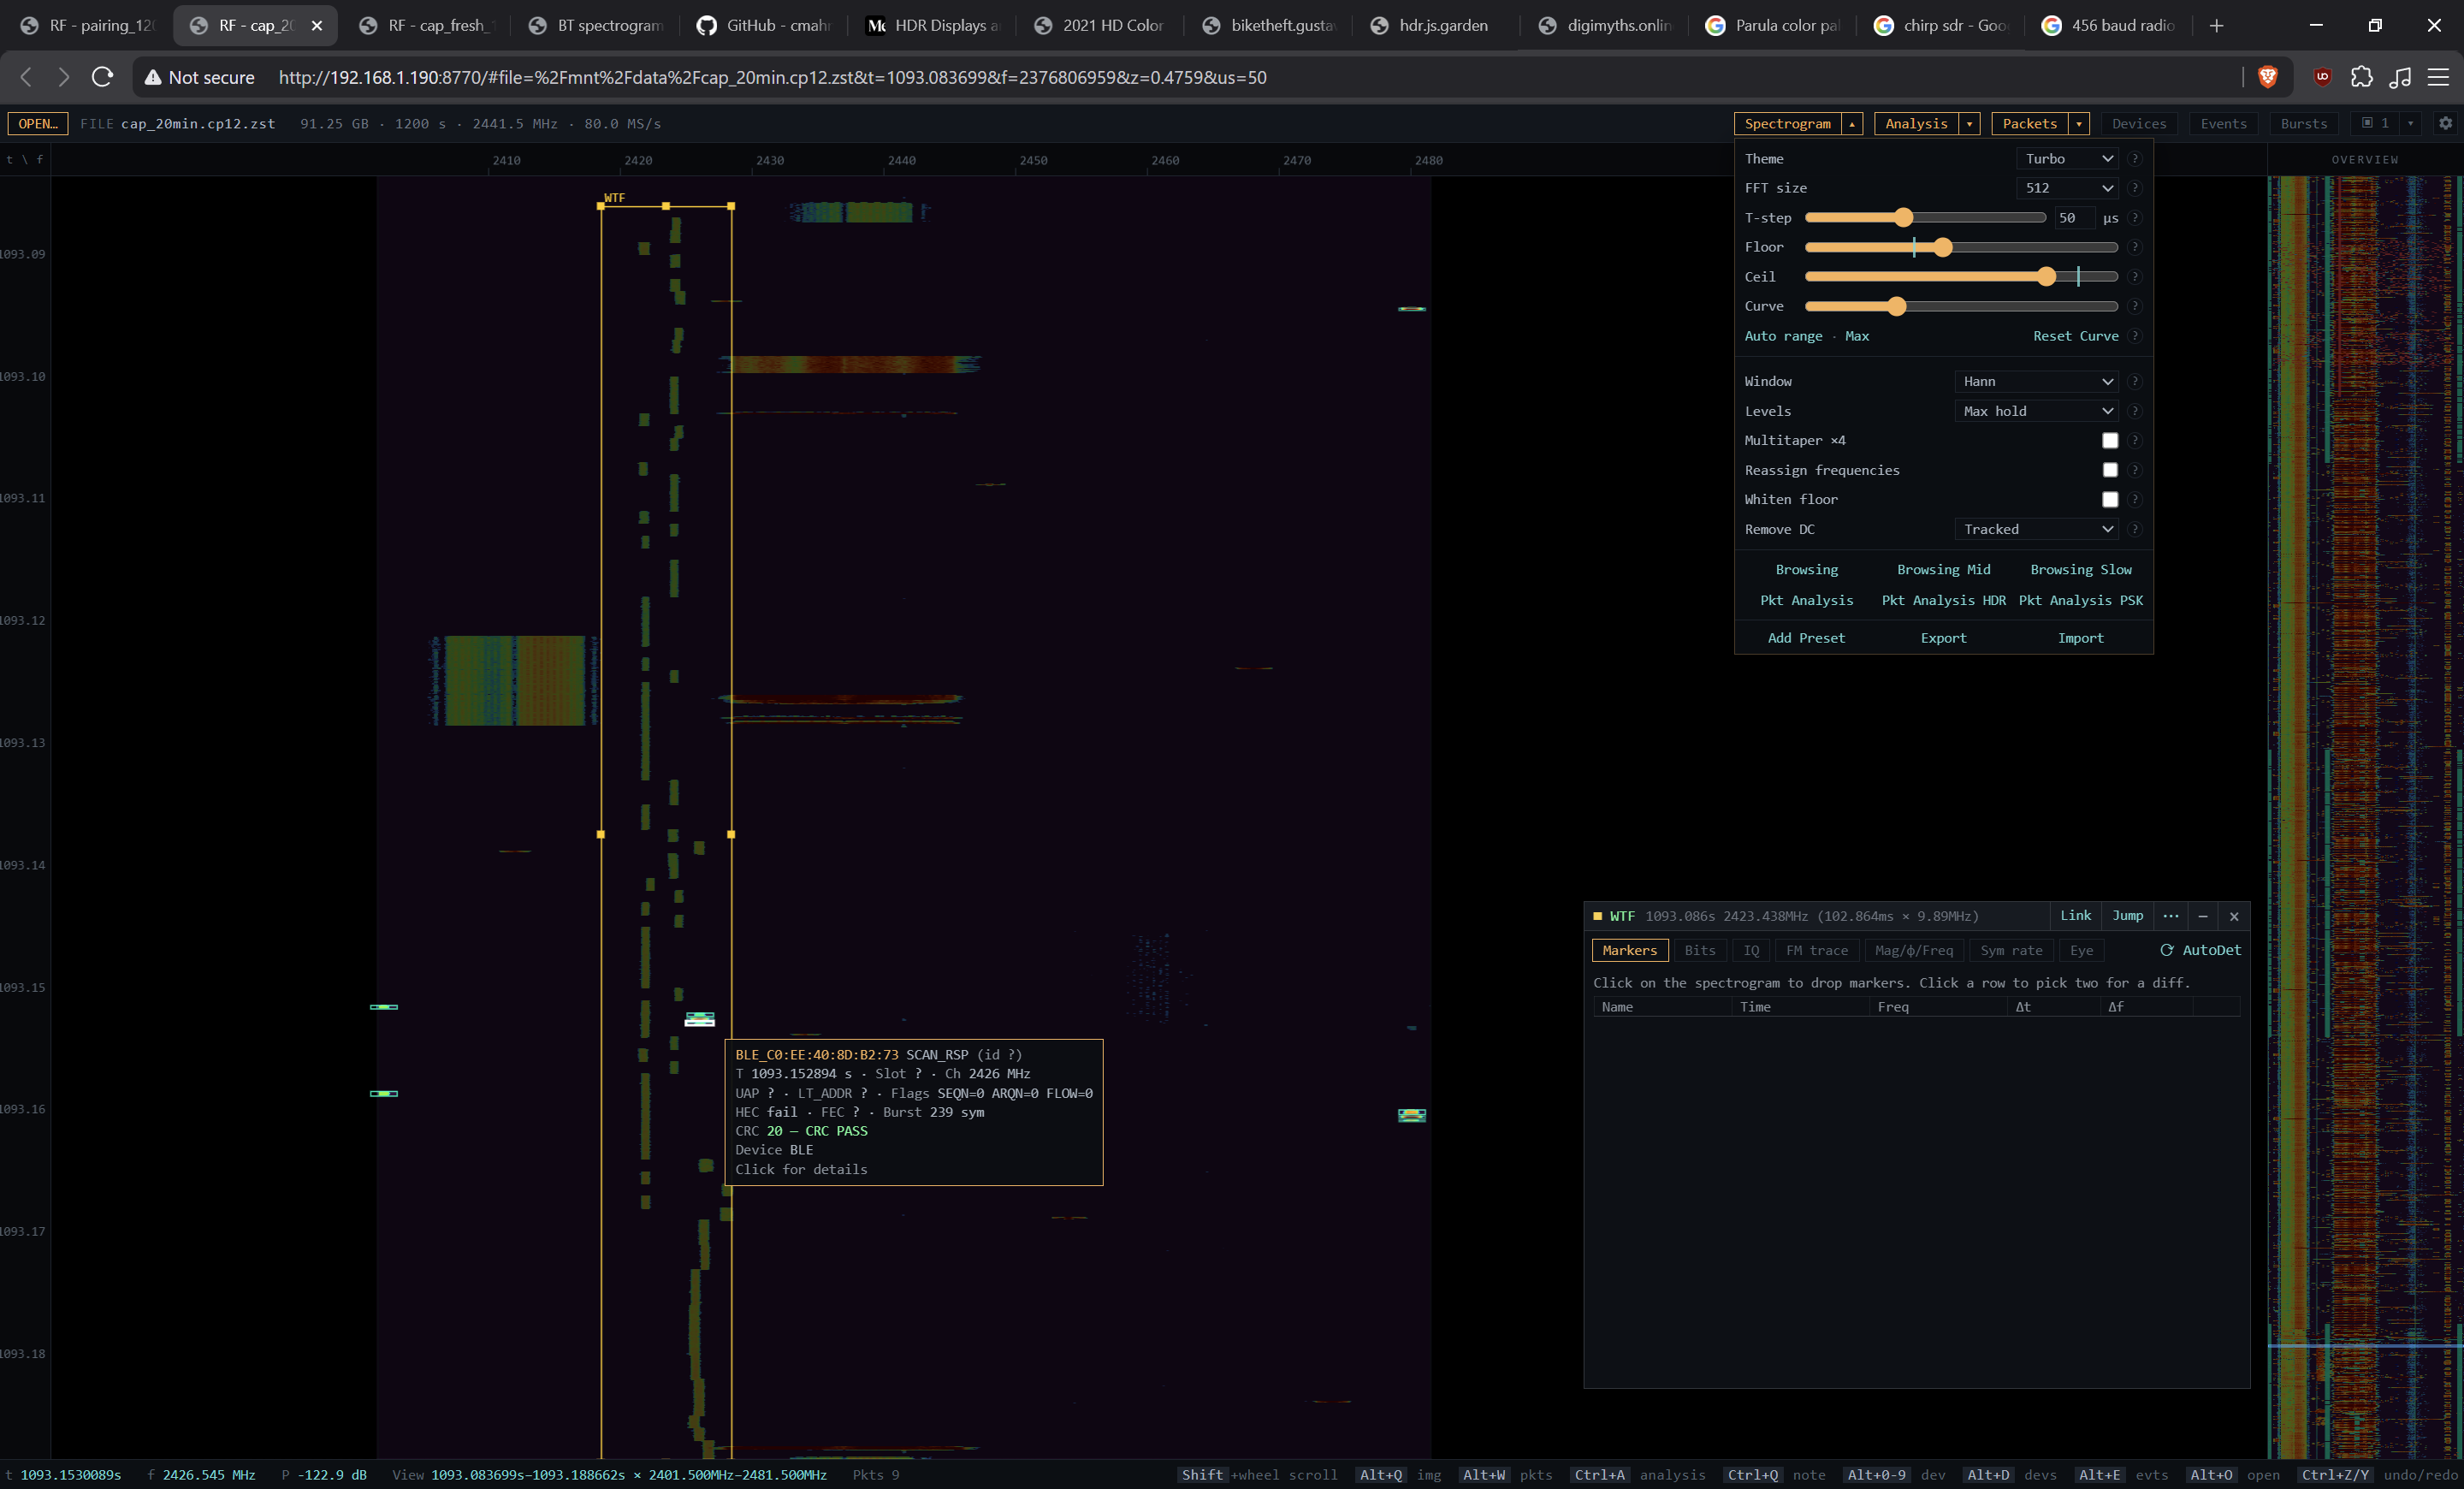
Task: Open the three-dots menu in the WTF panel
Action: click(x=2170, y=916)
